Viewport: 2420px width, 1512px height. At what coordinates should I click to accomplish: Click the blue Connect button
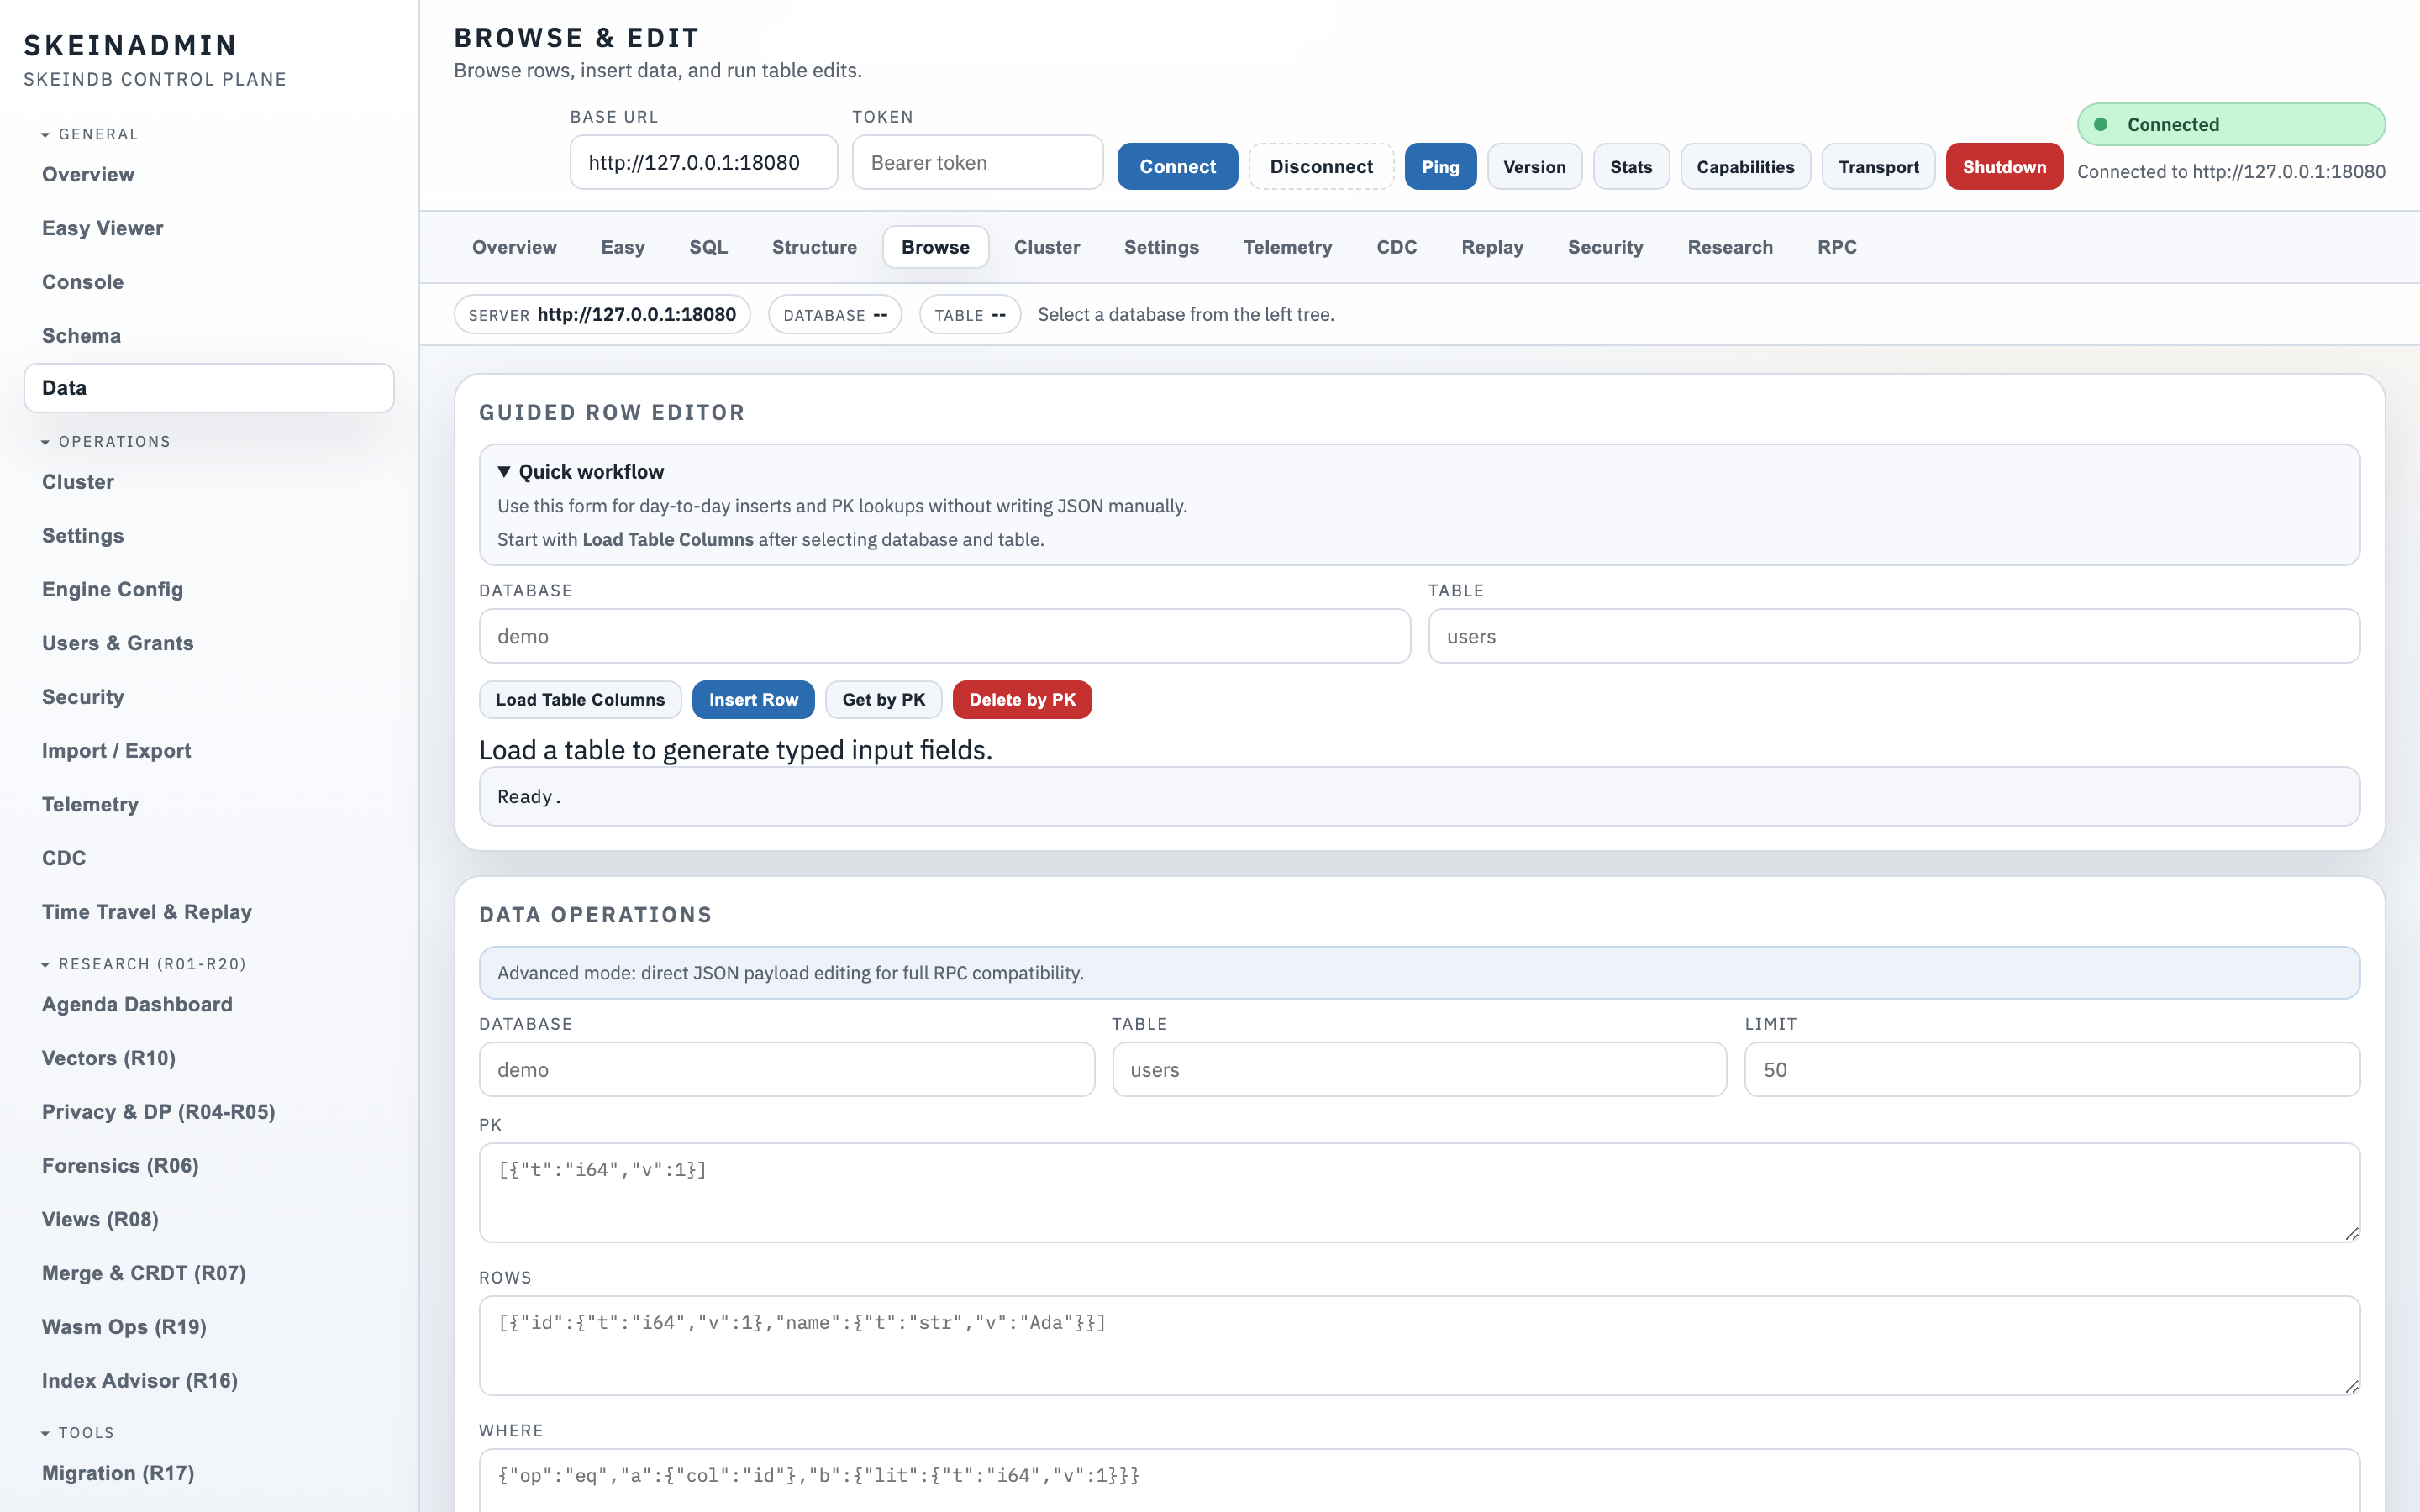click(x=1177, y=167)
